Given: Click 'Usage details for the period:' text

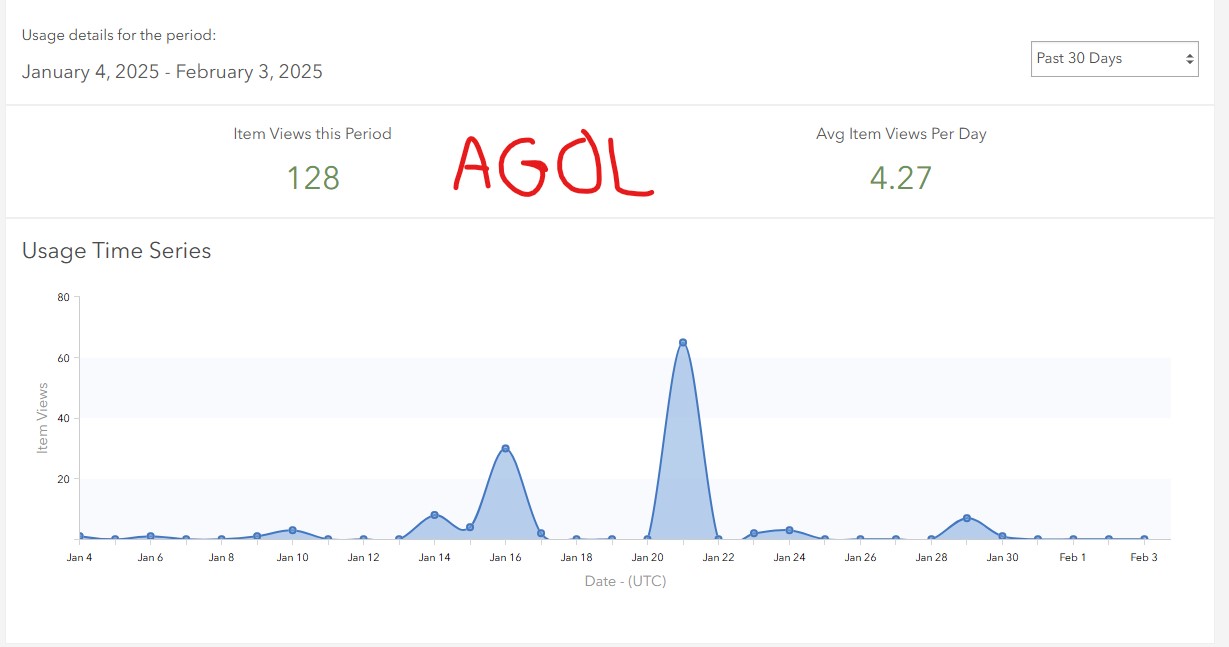Looking at the screenshot, I should (119, 35).
